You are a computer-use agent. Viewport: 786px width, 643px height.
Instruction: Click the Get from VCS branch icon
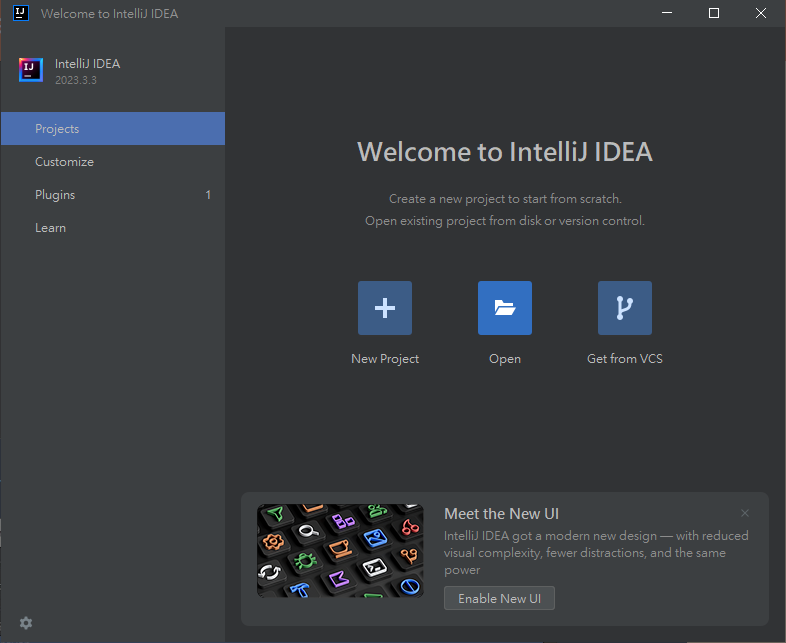click(x=625, y=308)
